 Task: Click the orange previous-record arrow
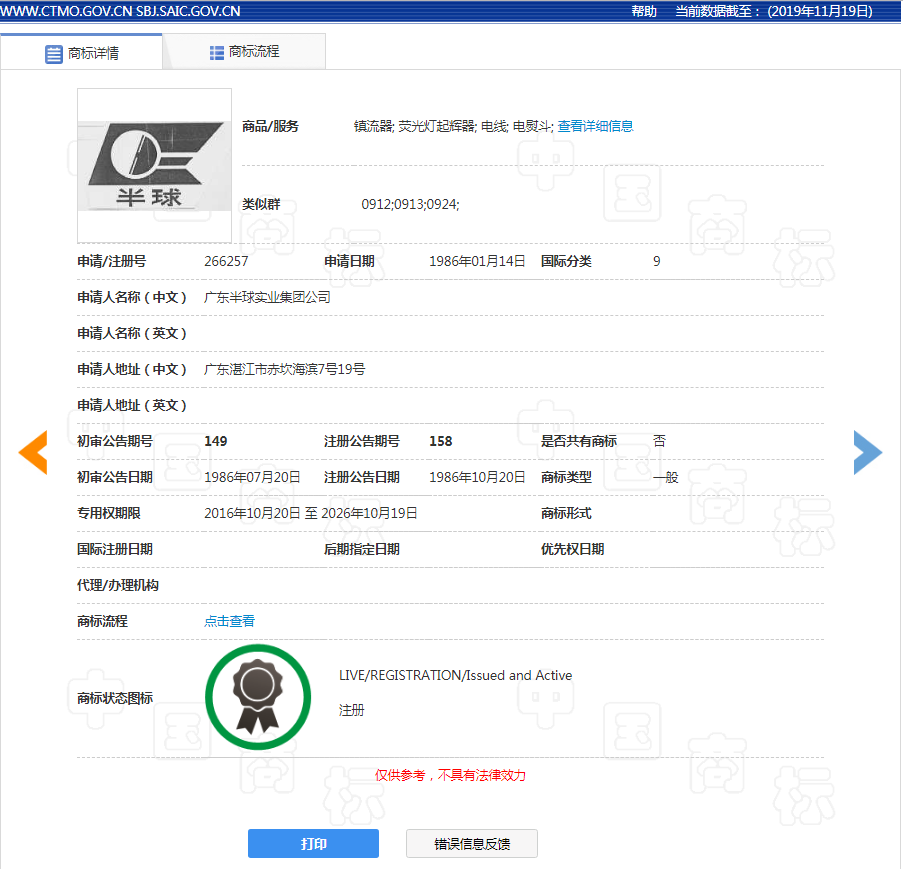tap(33, 452)
